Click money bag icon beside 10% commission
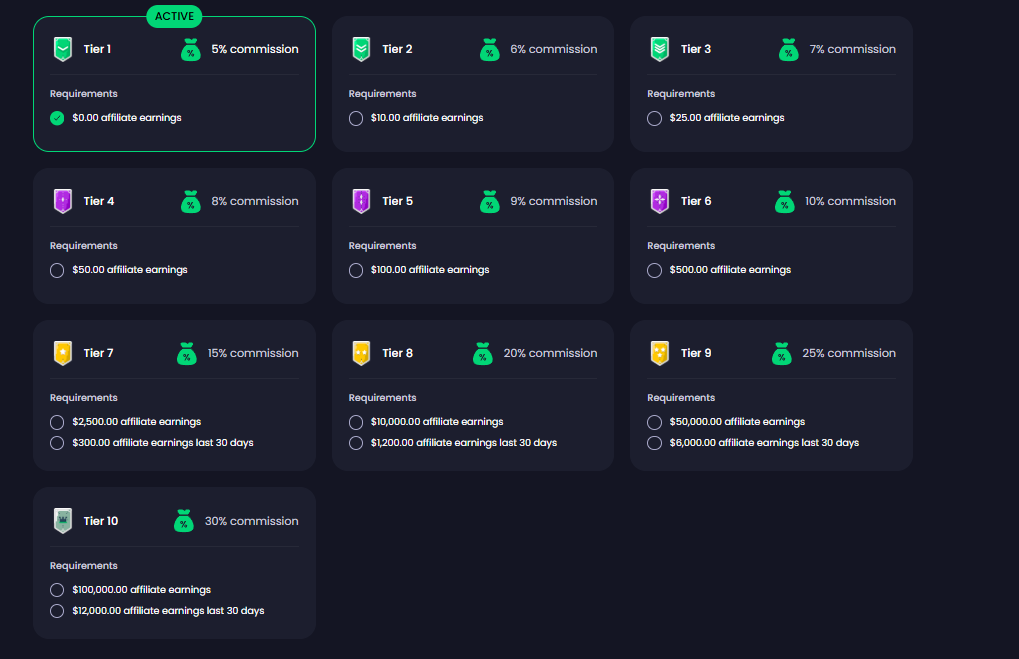This screenshot has height=659, width=1019. tap(784, 201)
